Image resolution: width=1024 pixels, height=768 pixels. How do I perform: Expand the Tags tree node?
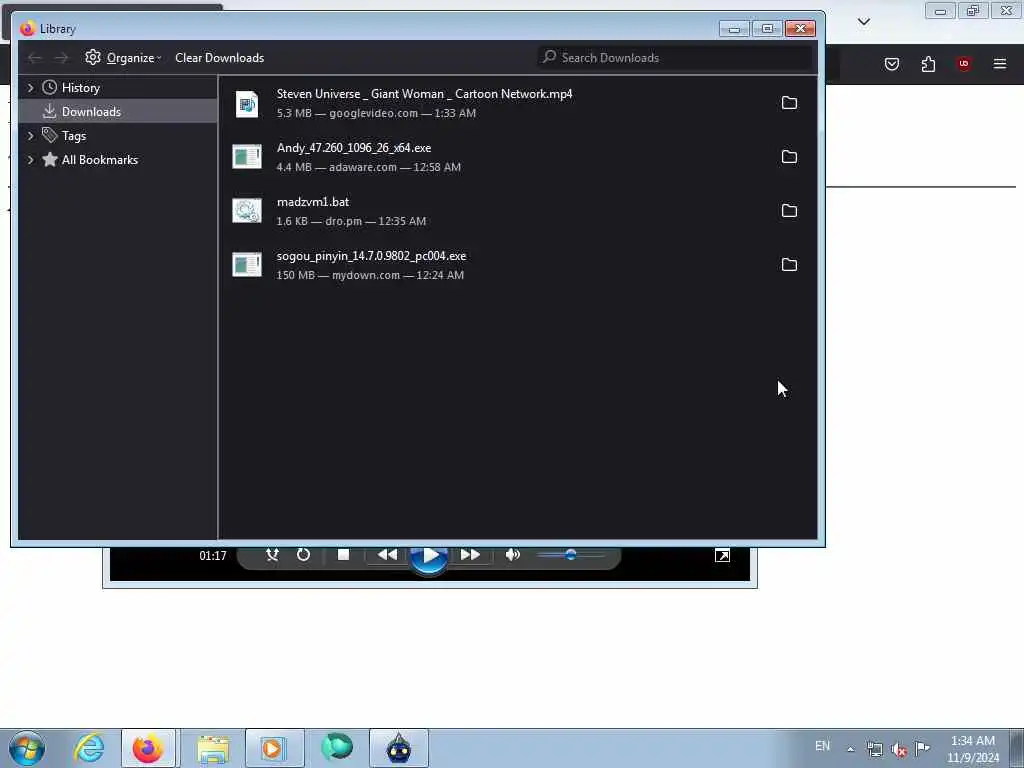[30, 136]
